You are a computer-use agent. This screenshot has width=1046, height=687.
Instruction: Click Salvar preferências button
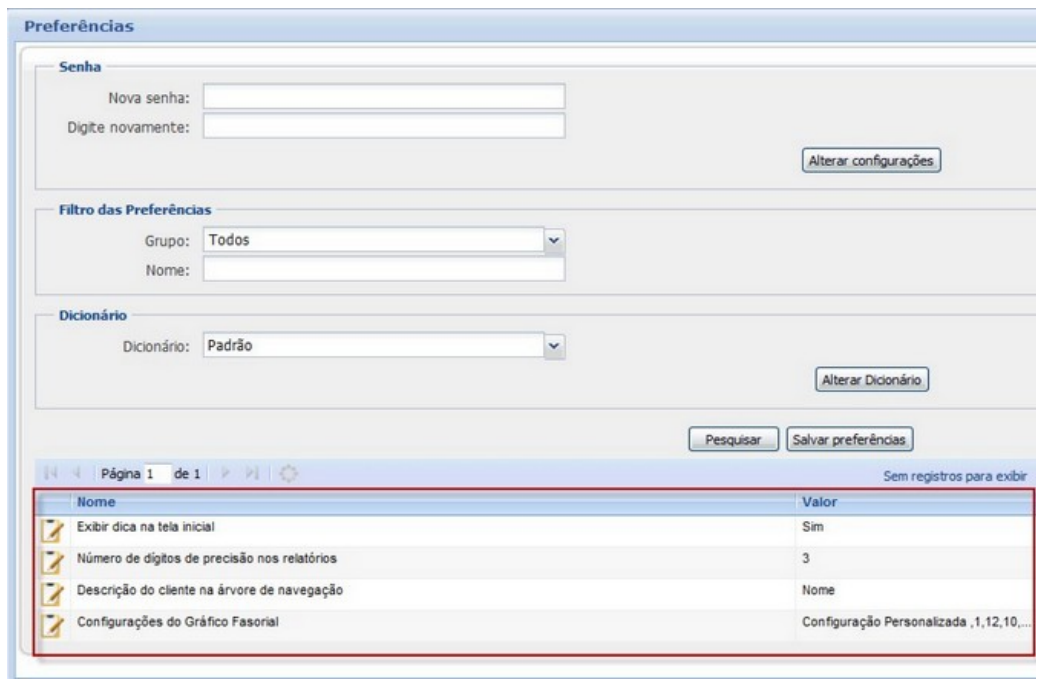(x=849, y=438)
